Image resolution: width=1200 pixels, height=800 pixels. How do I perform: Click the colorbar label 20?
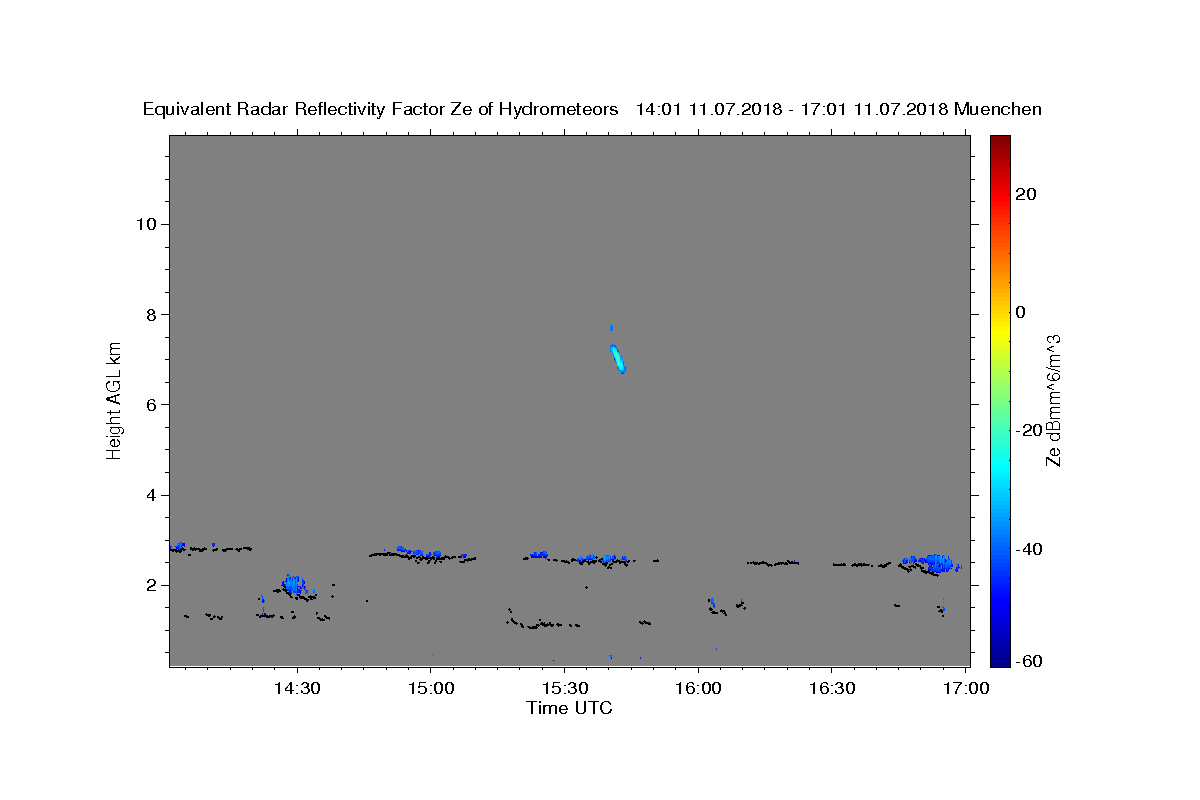(x=1025, y=194)
